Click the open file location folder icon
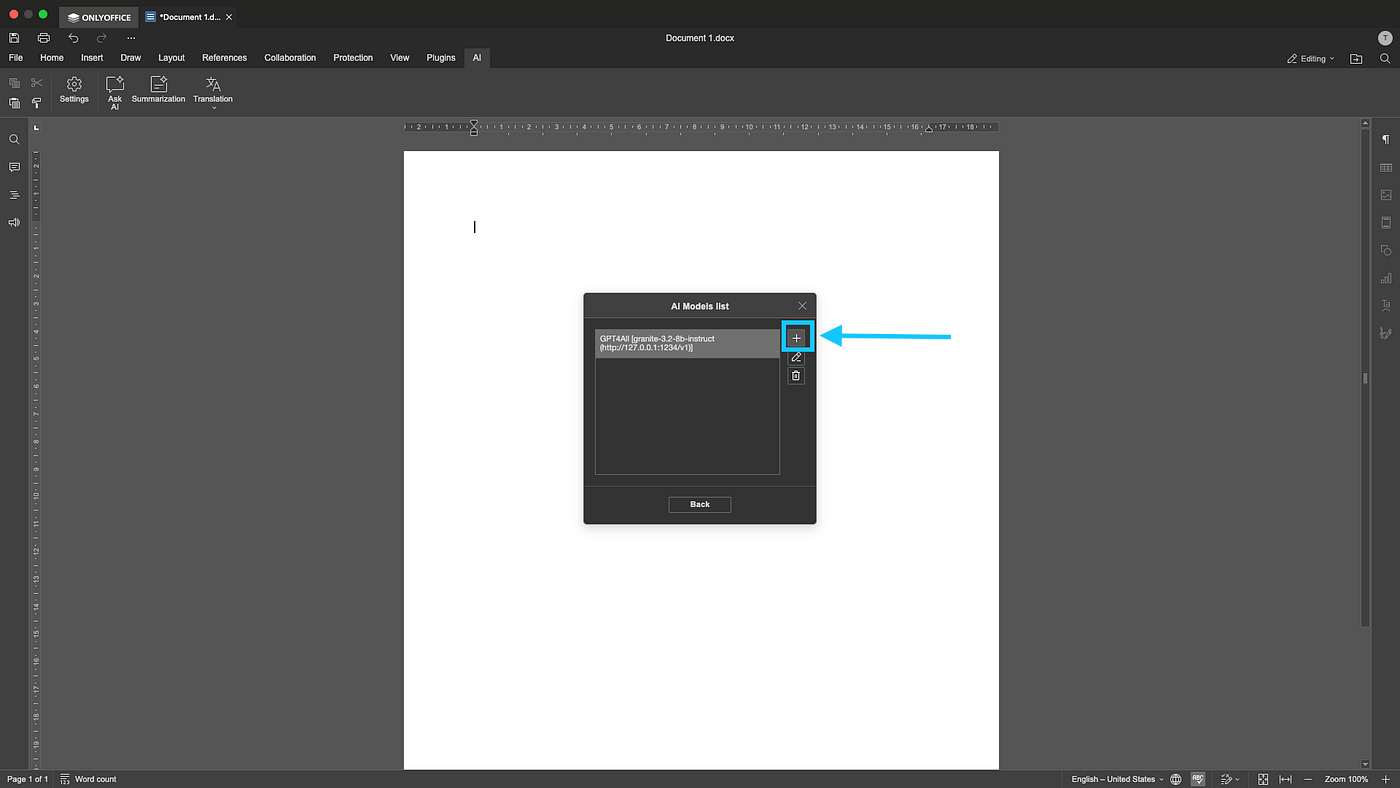Screen dimensions: 1400x788 1356,59
